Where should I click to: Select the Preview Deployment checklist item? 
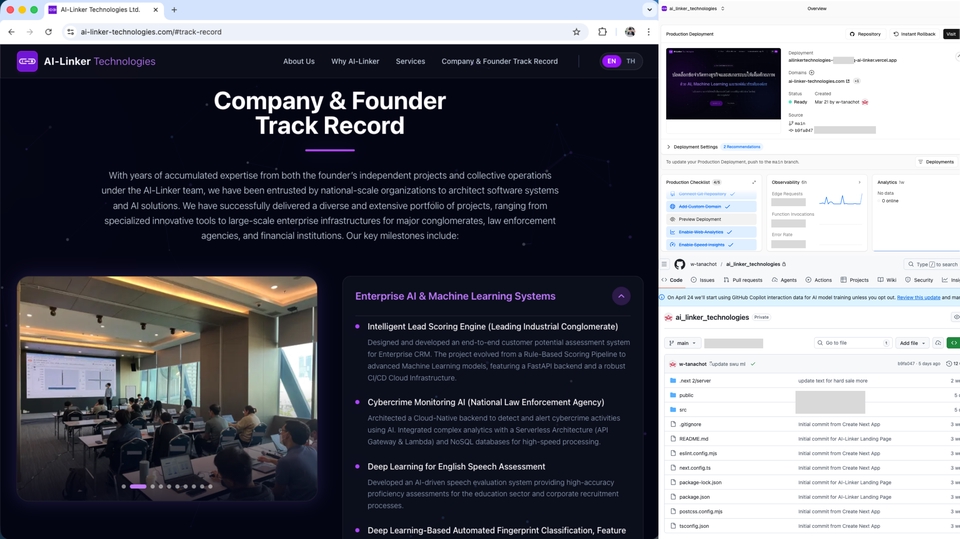[x=699, y=219]
